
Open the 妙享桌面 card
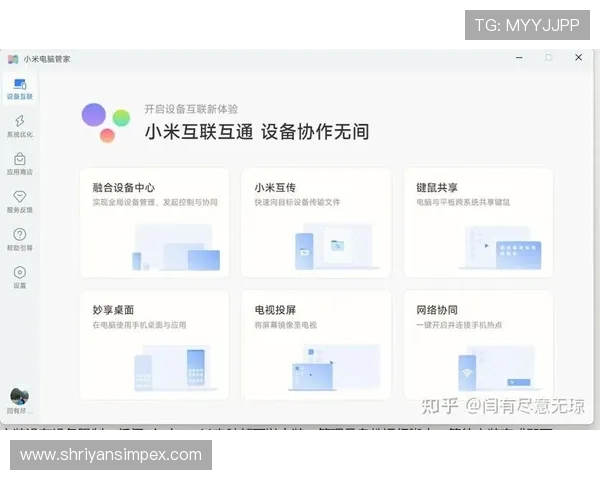click(x=154, y=345)
